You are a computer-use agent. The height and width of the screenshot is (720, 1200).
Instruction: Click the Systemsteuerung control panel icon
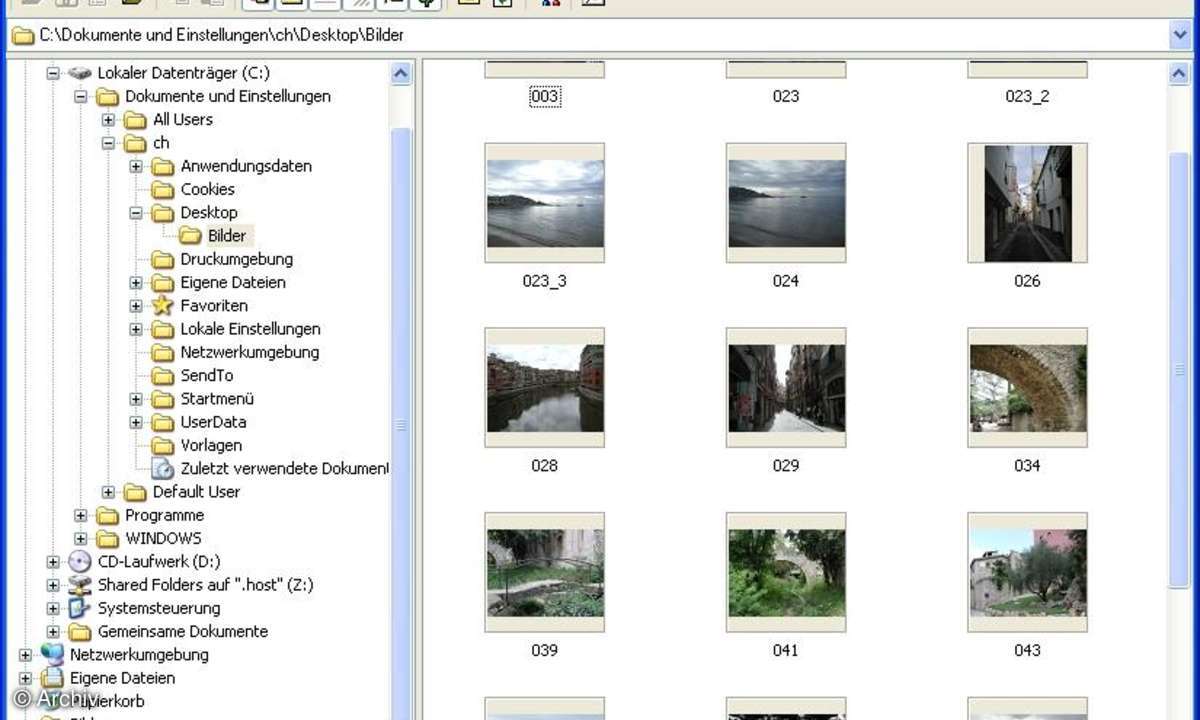click(x=79, y=608)
